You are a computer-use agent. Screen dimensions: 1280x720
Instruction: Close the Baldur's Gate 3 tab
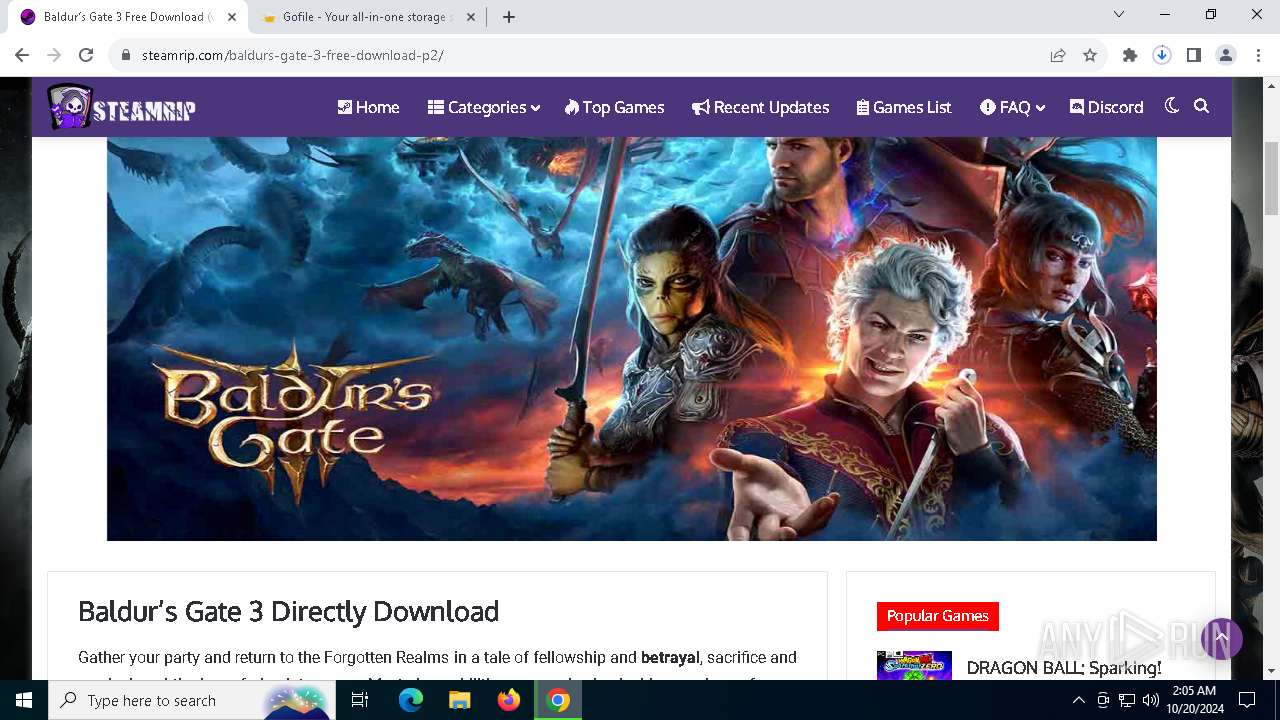point(232,17)
